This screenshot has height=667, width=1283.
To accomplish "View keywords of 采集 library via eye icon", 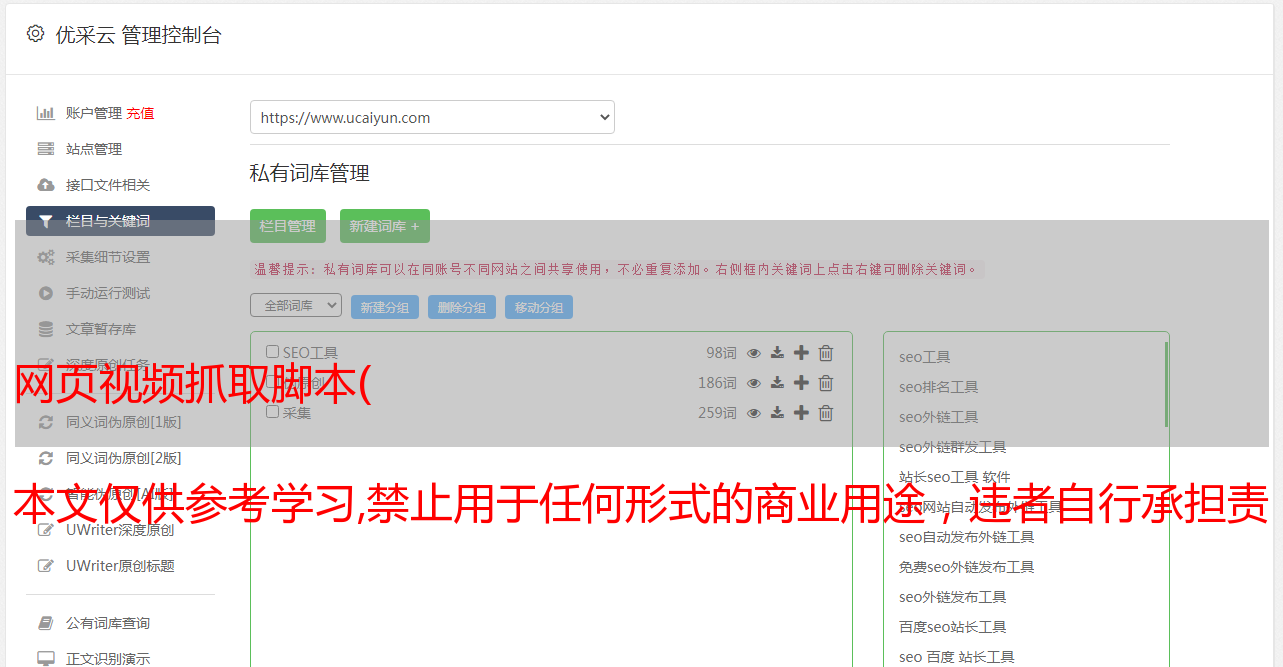I will tap(754, 413).
